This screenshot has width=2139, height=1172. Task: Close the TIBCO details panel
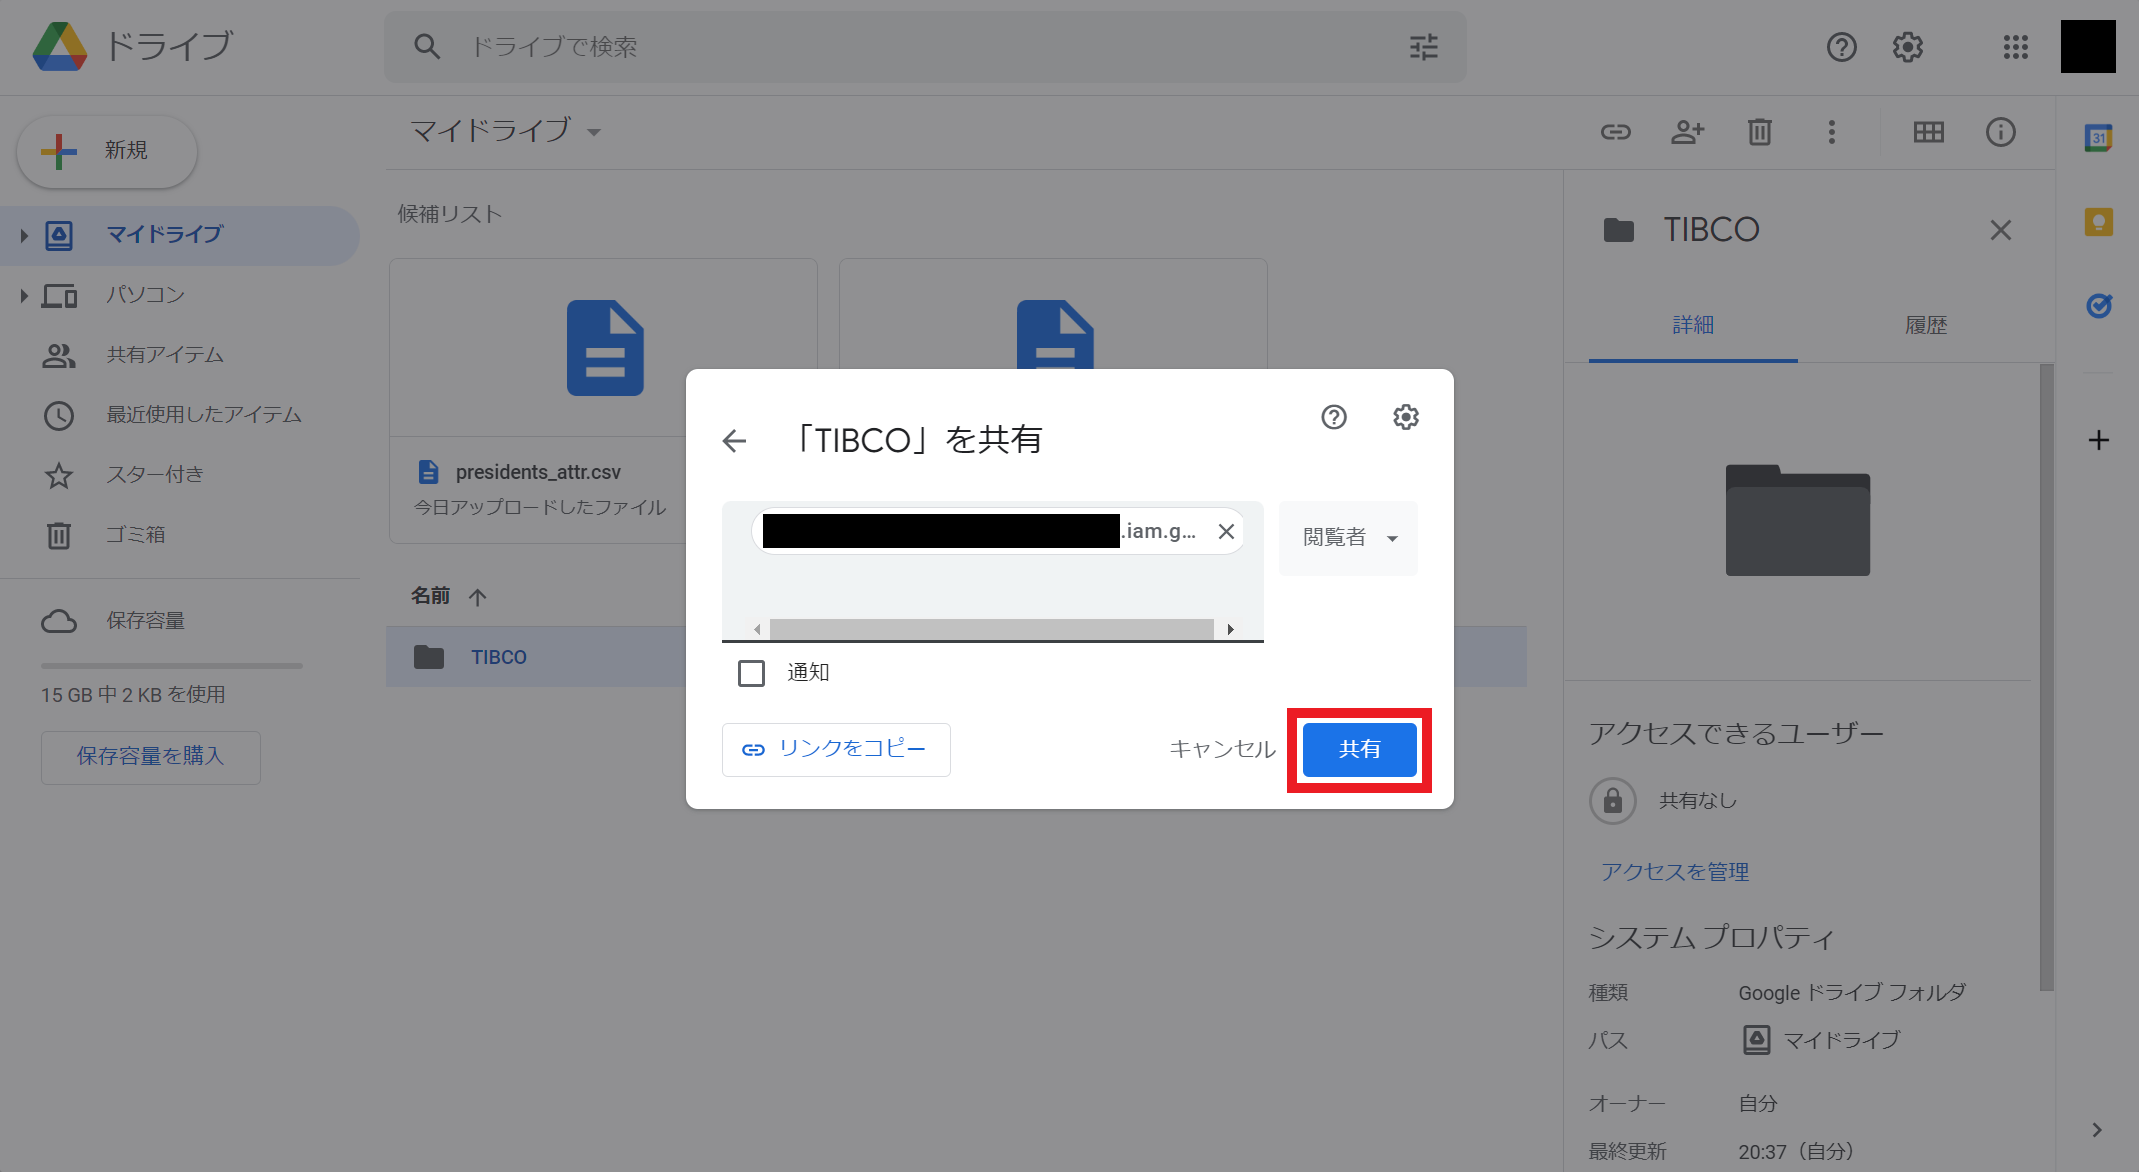pos(2001,230)
